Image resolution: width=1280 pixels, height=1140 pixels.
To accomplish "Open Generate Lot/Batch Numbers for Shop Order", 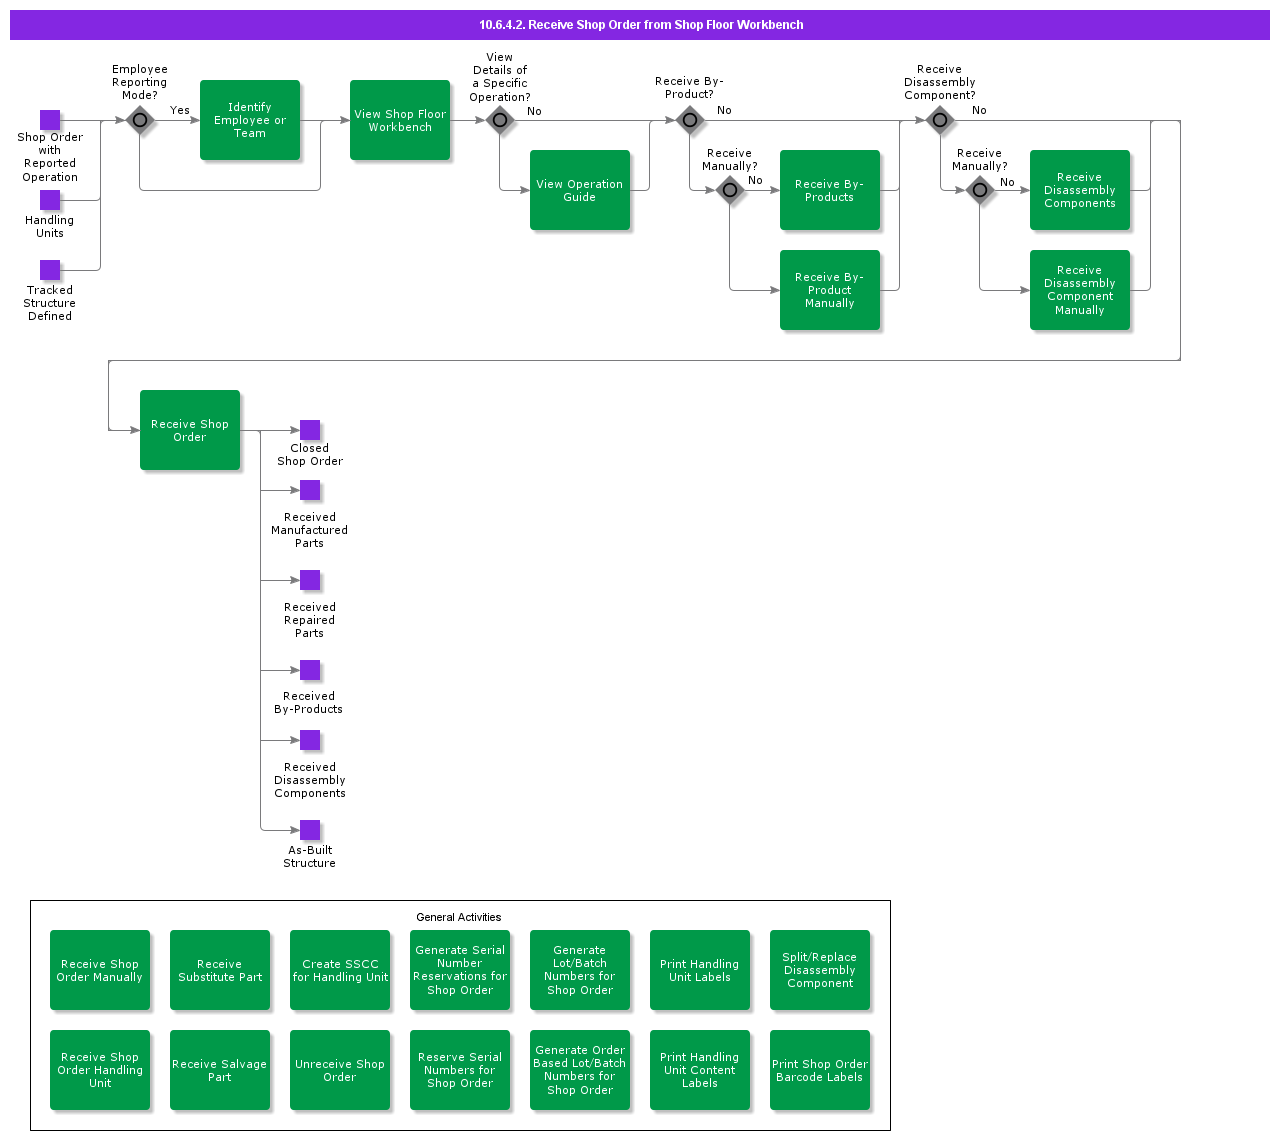I will coord(580,970).
